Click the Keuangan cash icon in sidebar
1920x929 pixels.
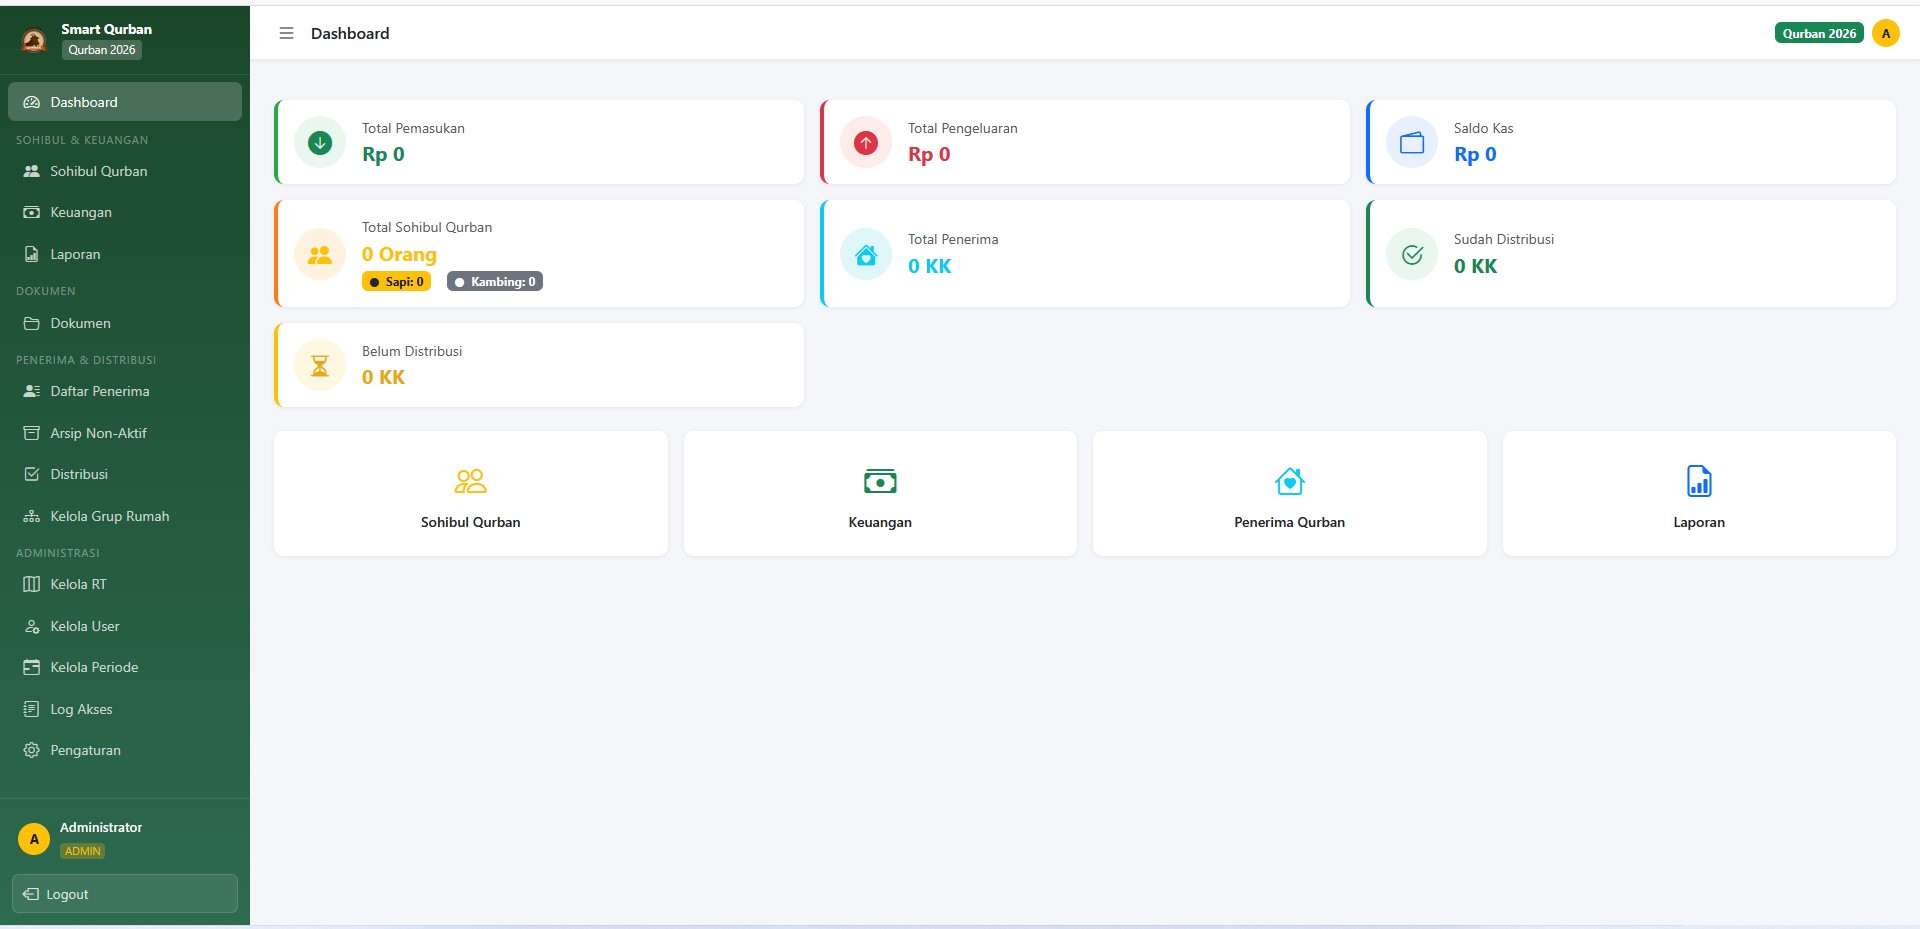pos(31,212)
